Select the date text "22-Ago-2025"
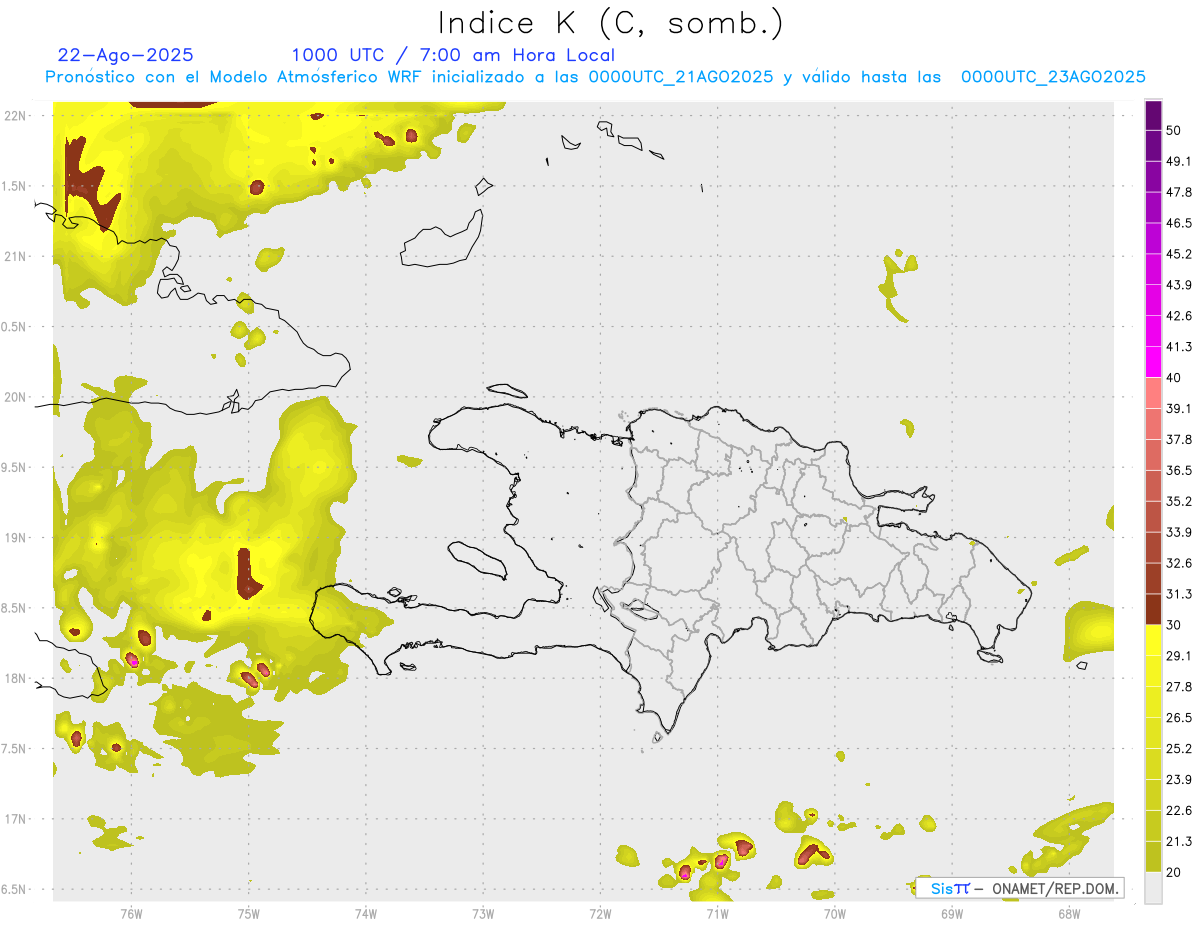Viewport: 1200px width, 927px height. coord(126,55)
